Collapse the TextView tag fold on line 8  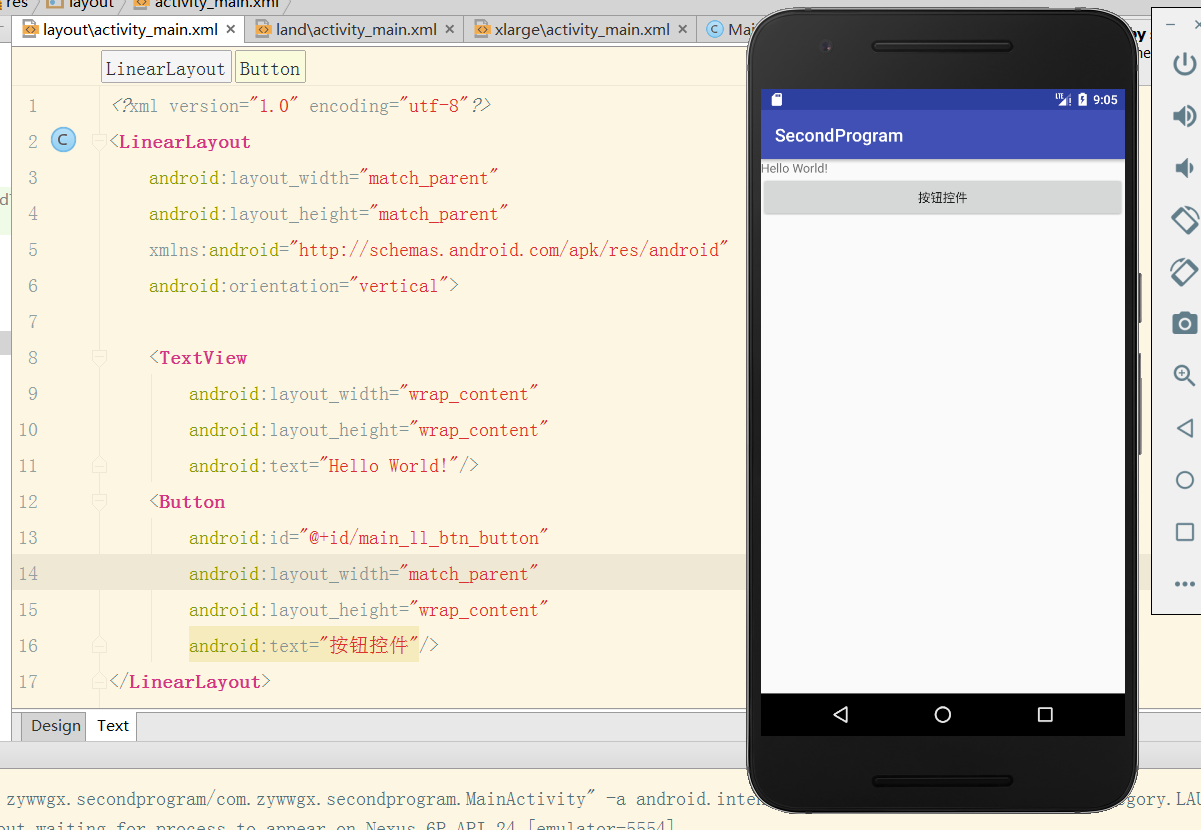[99, 358]
